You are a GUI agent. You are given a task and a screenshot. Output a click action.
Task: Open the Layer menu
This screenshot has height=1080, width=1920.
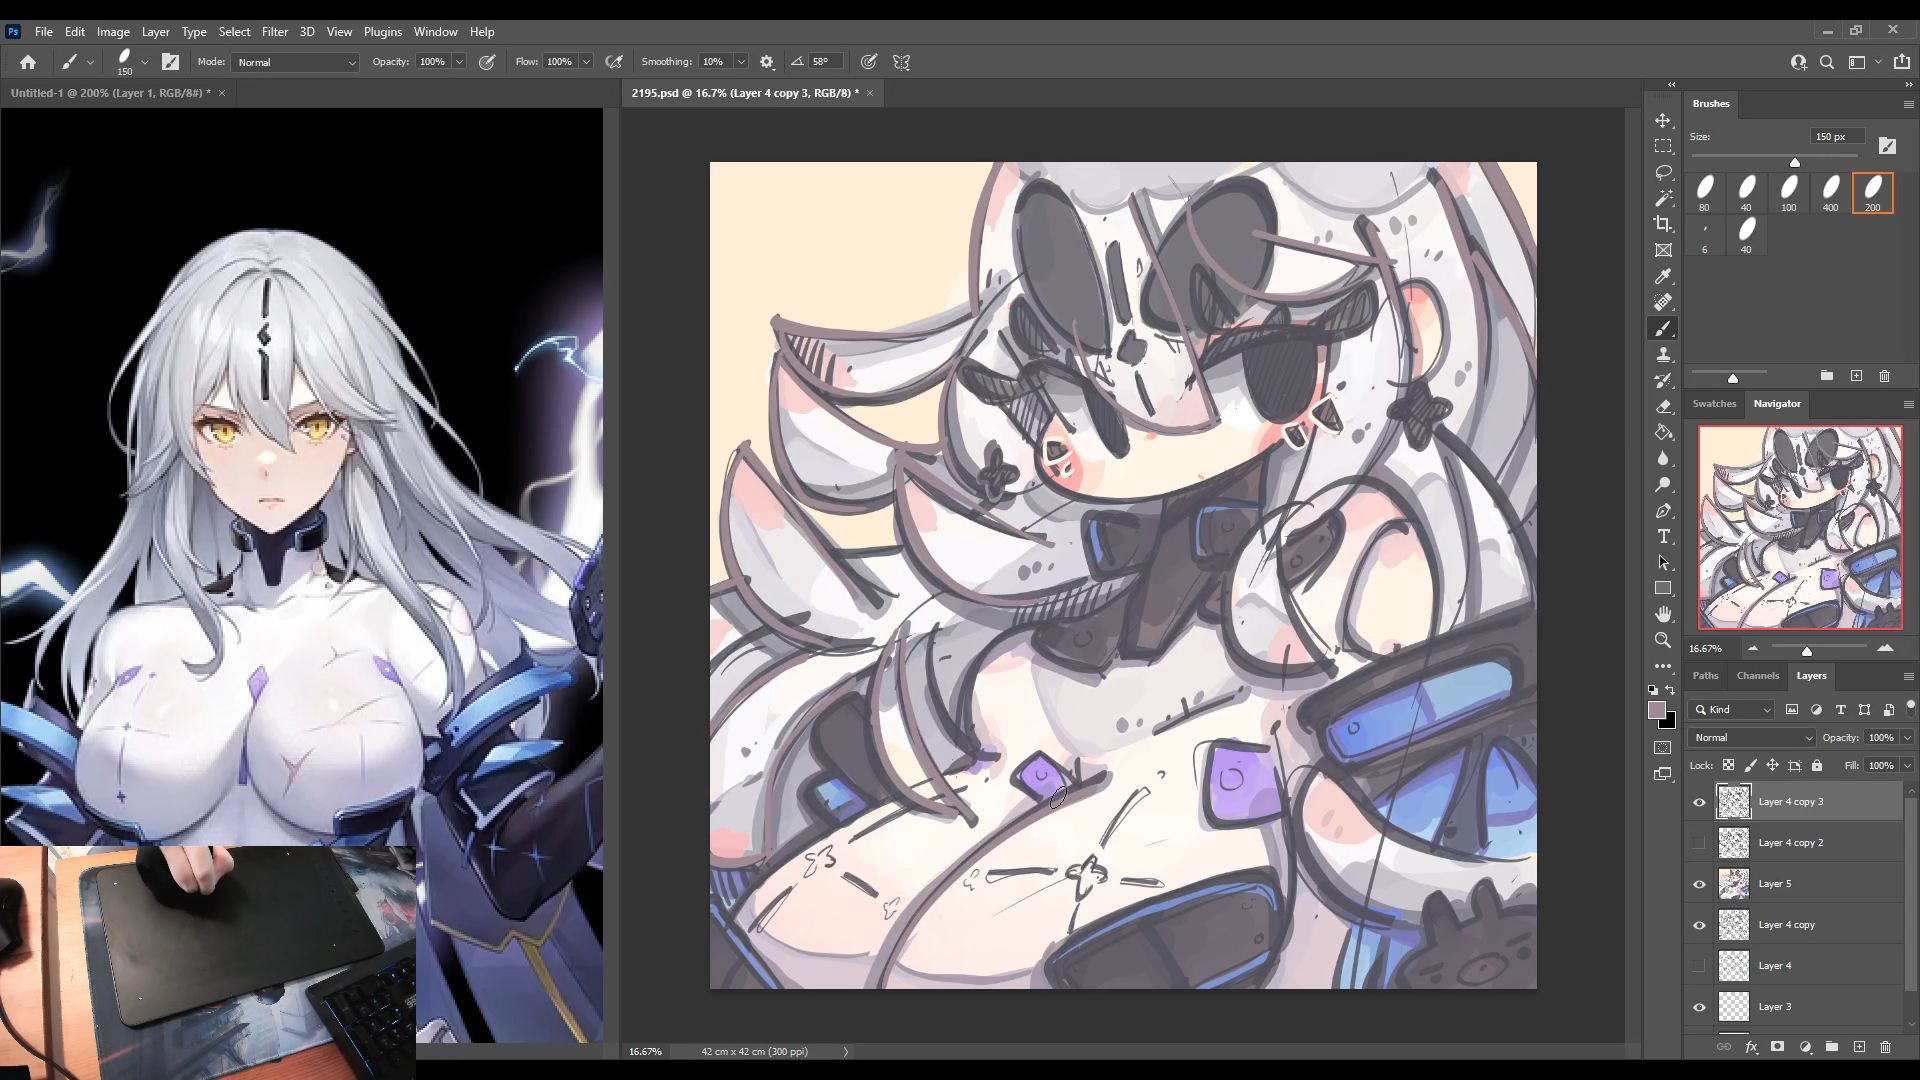[x=155, y=32]
